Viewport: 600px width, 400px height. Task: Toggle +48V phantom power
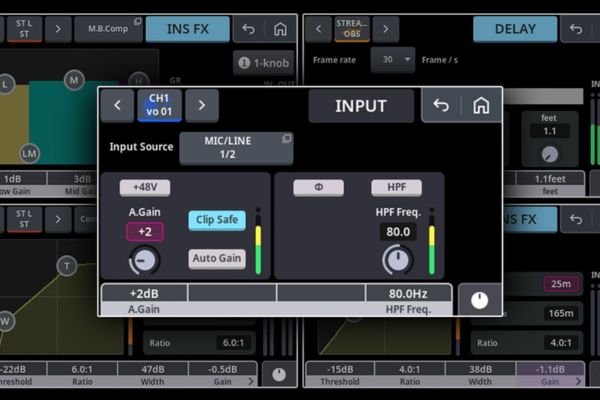145,187
